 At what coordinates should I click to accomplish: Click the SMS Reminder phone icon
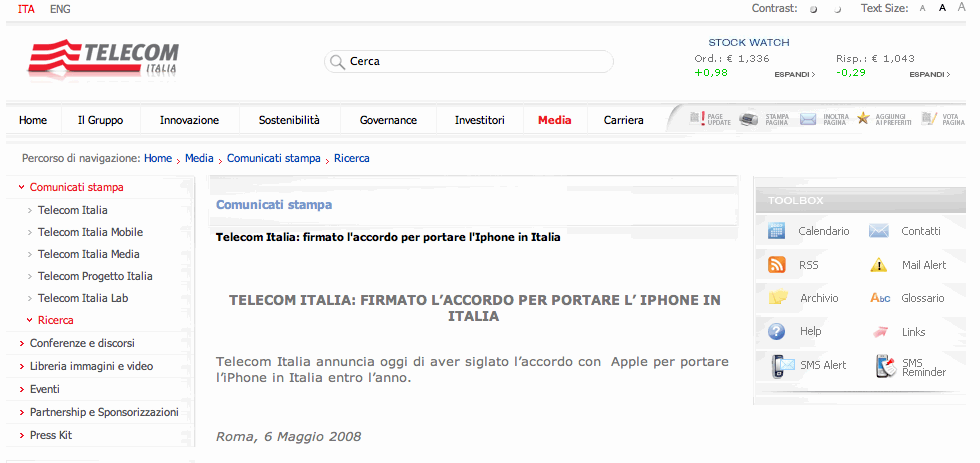[884, 366]
